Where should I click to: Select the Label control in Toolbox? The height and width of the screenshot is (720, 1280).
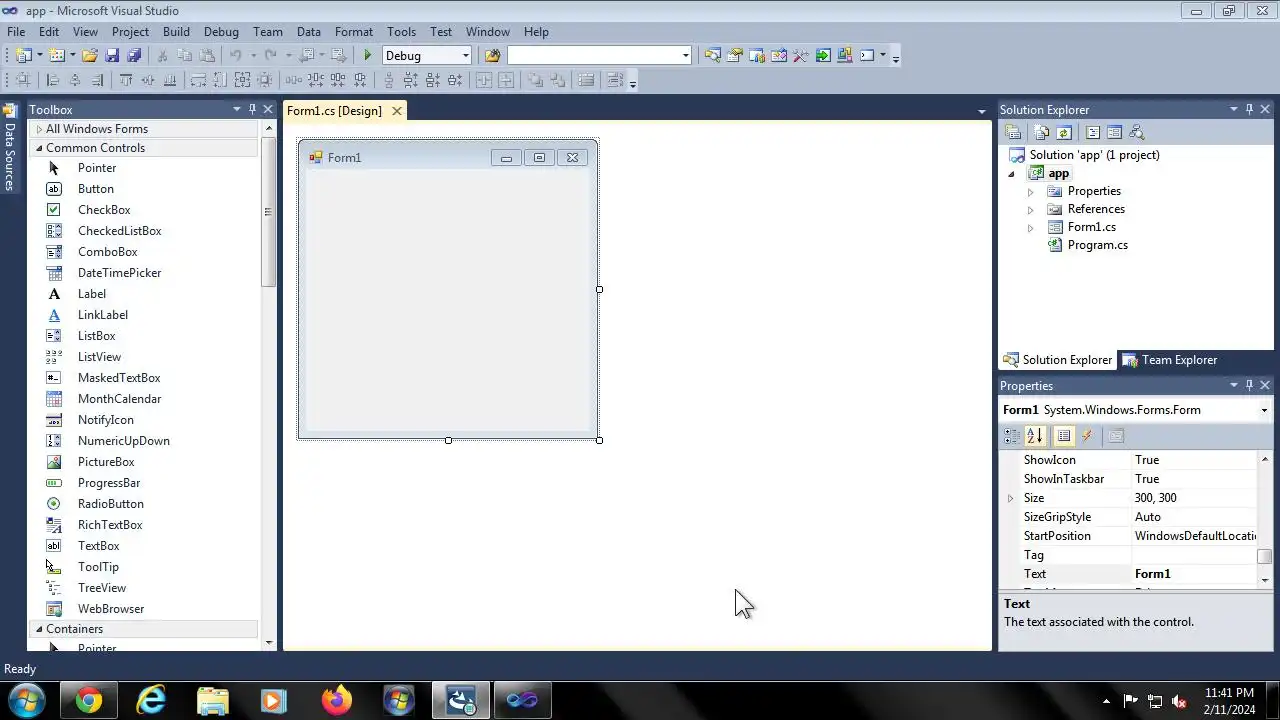click(x=92, y=294)
